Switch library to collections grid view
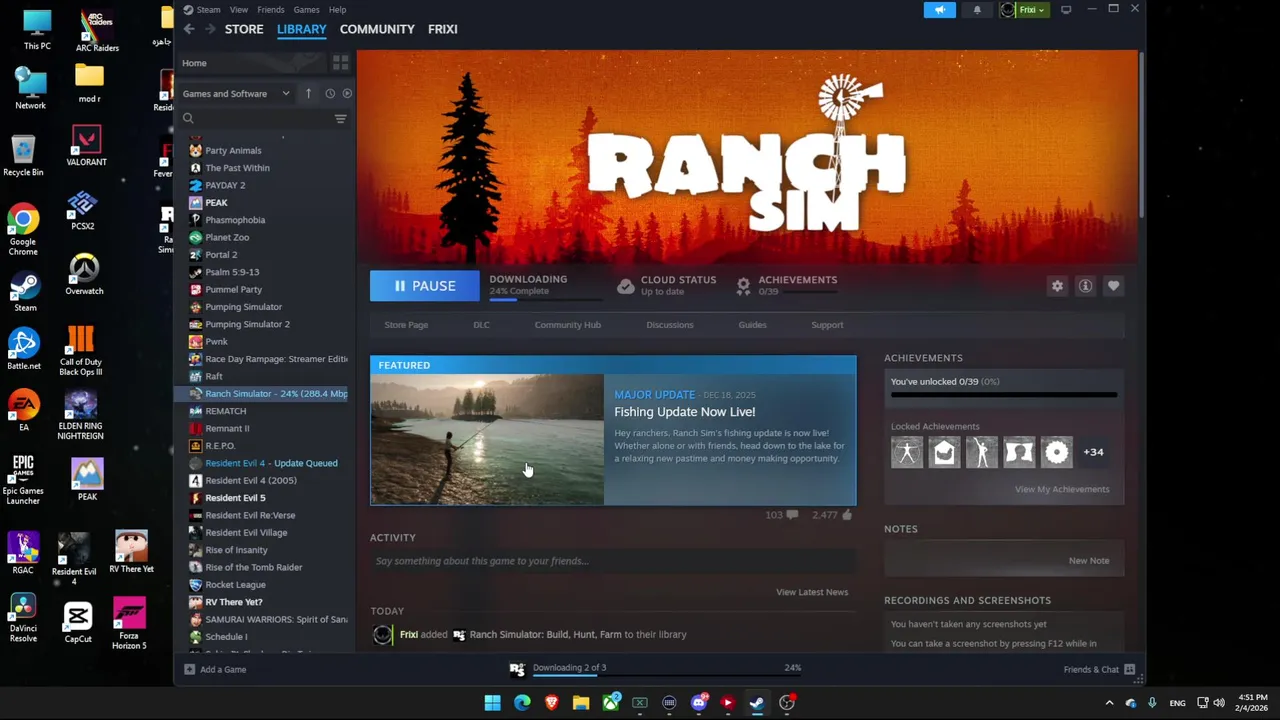 point(340,63)
